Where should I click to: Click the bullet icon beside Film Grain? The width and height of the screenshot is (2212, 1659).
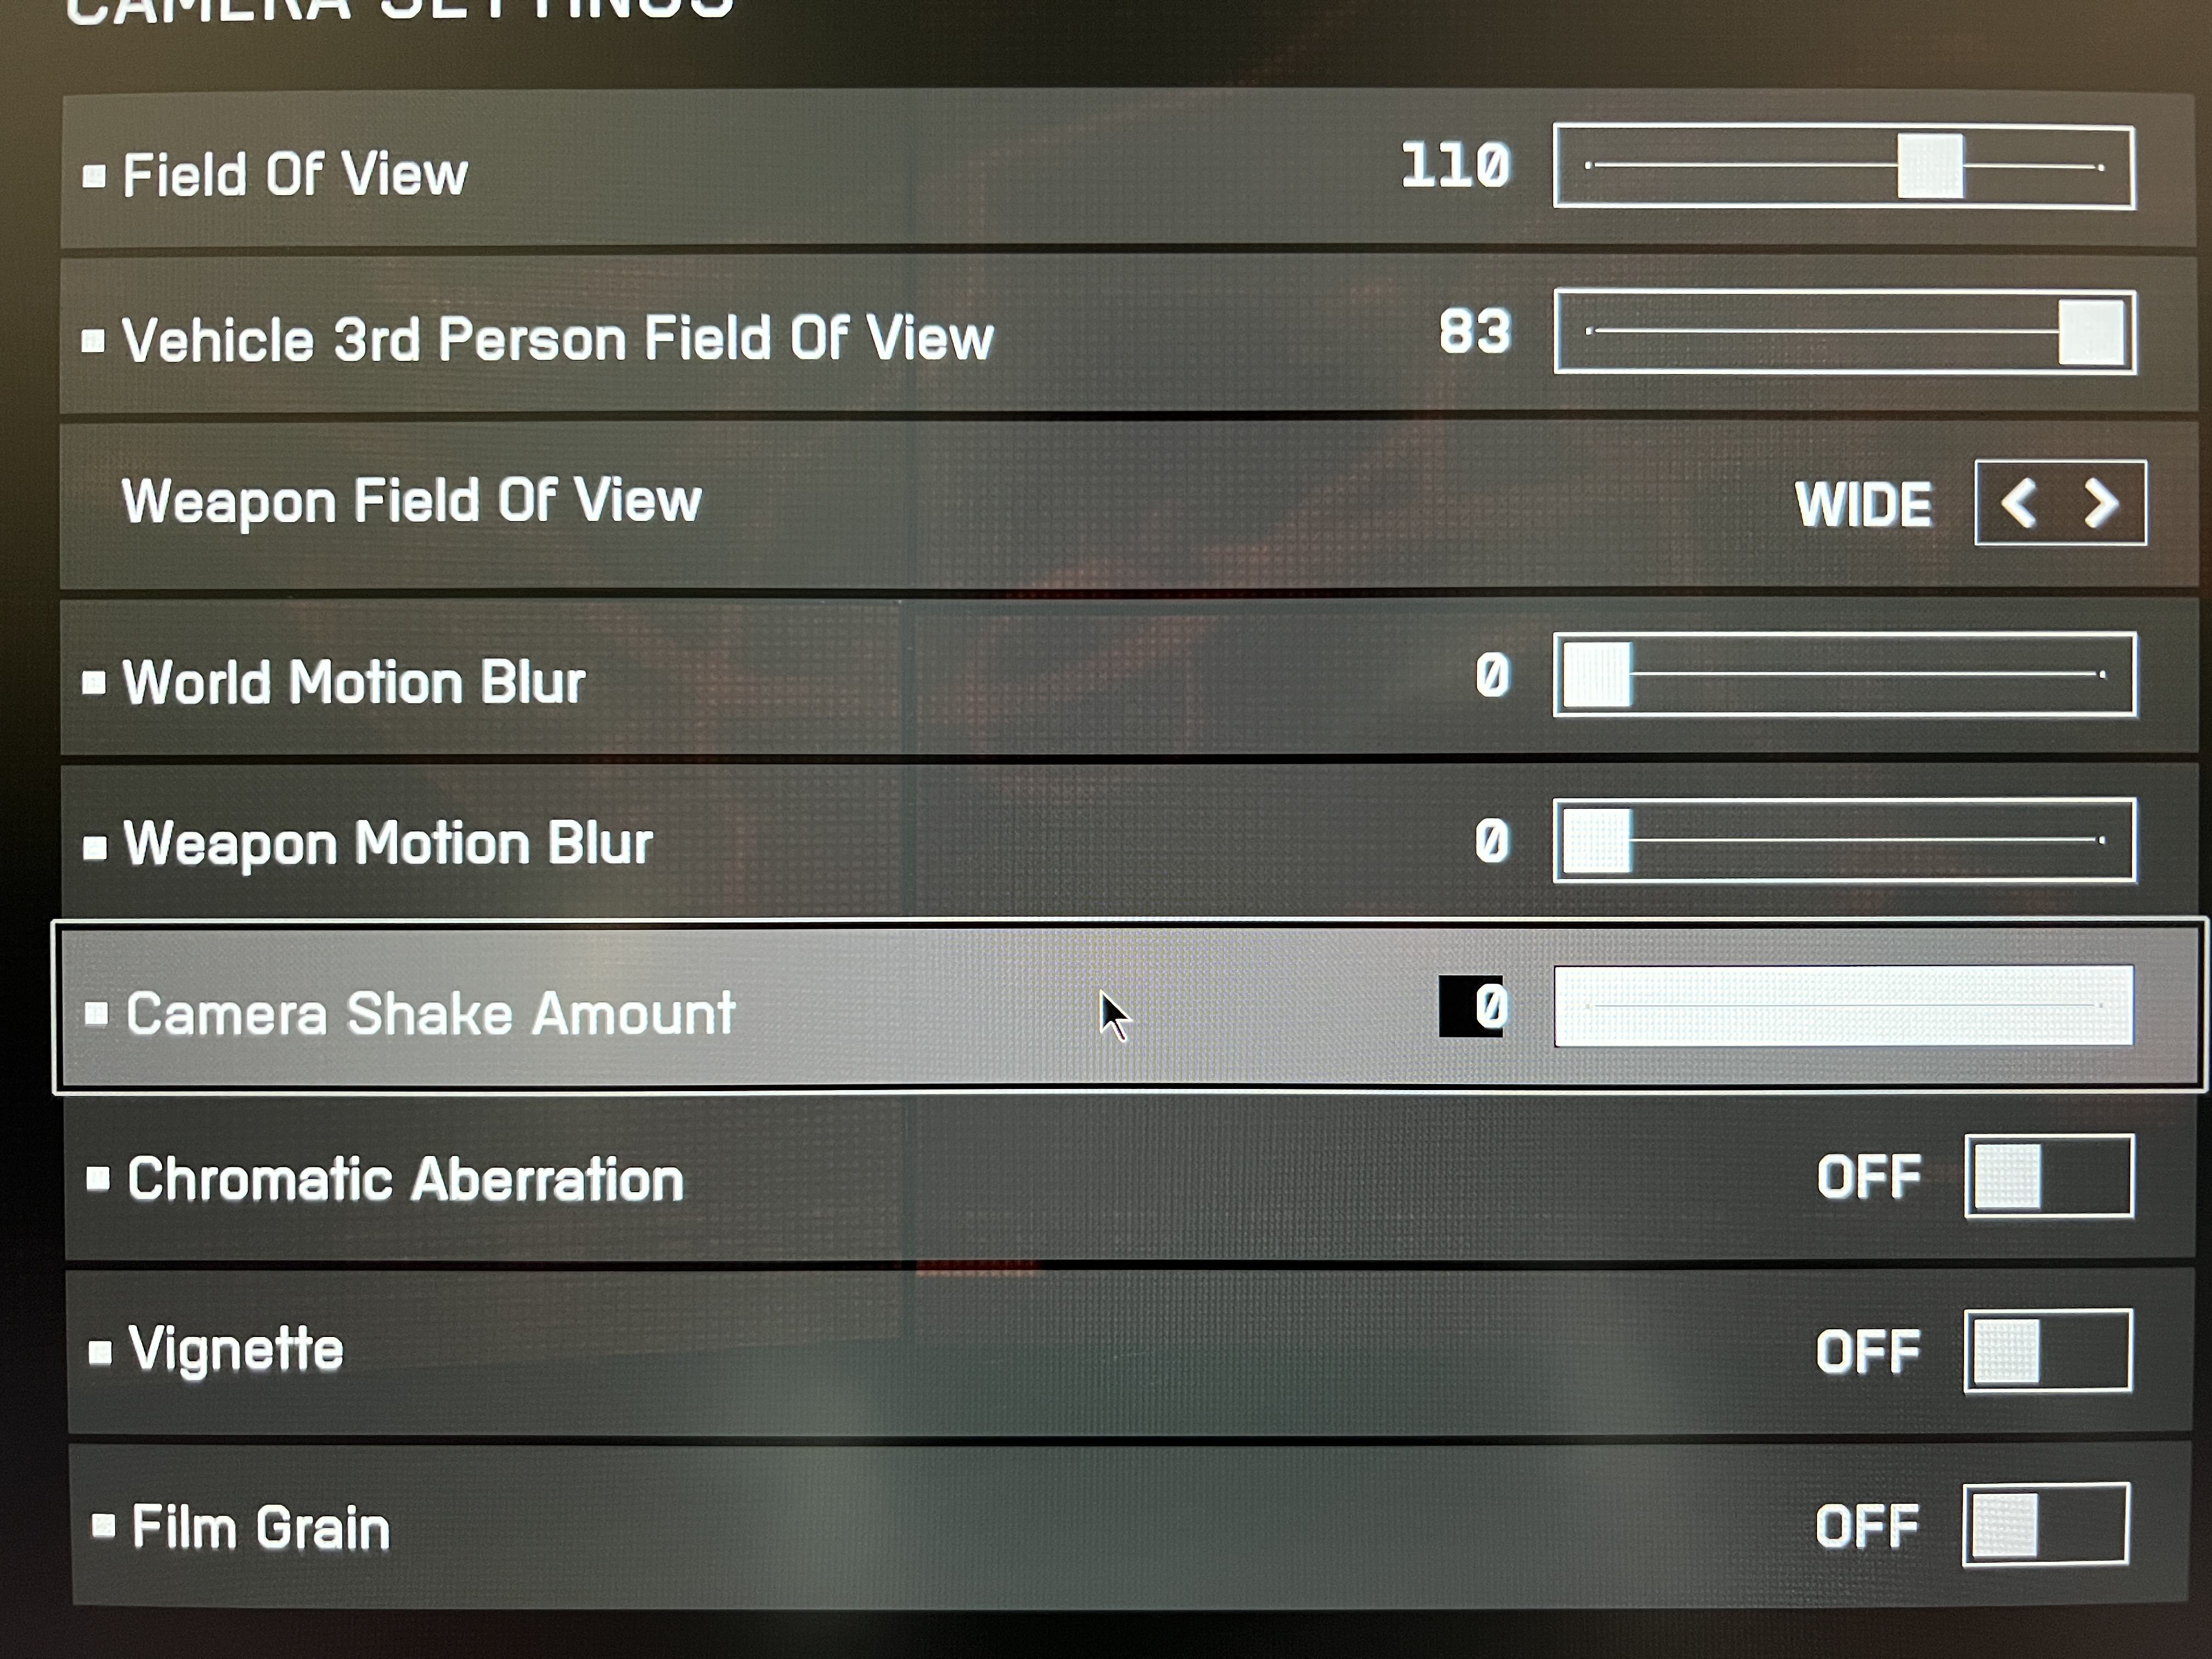click(x=102, y=1526)
